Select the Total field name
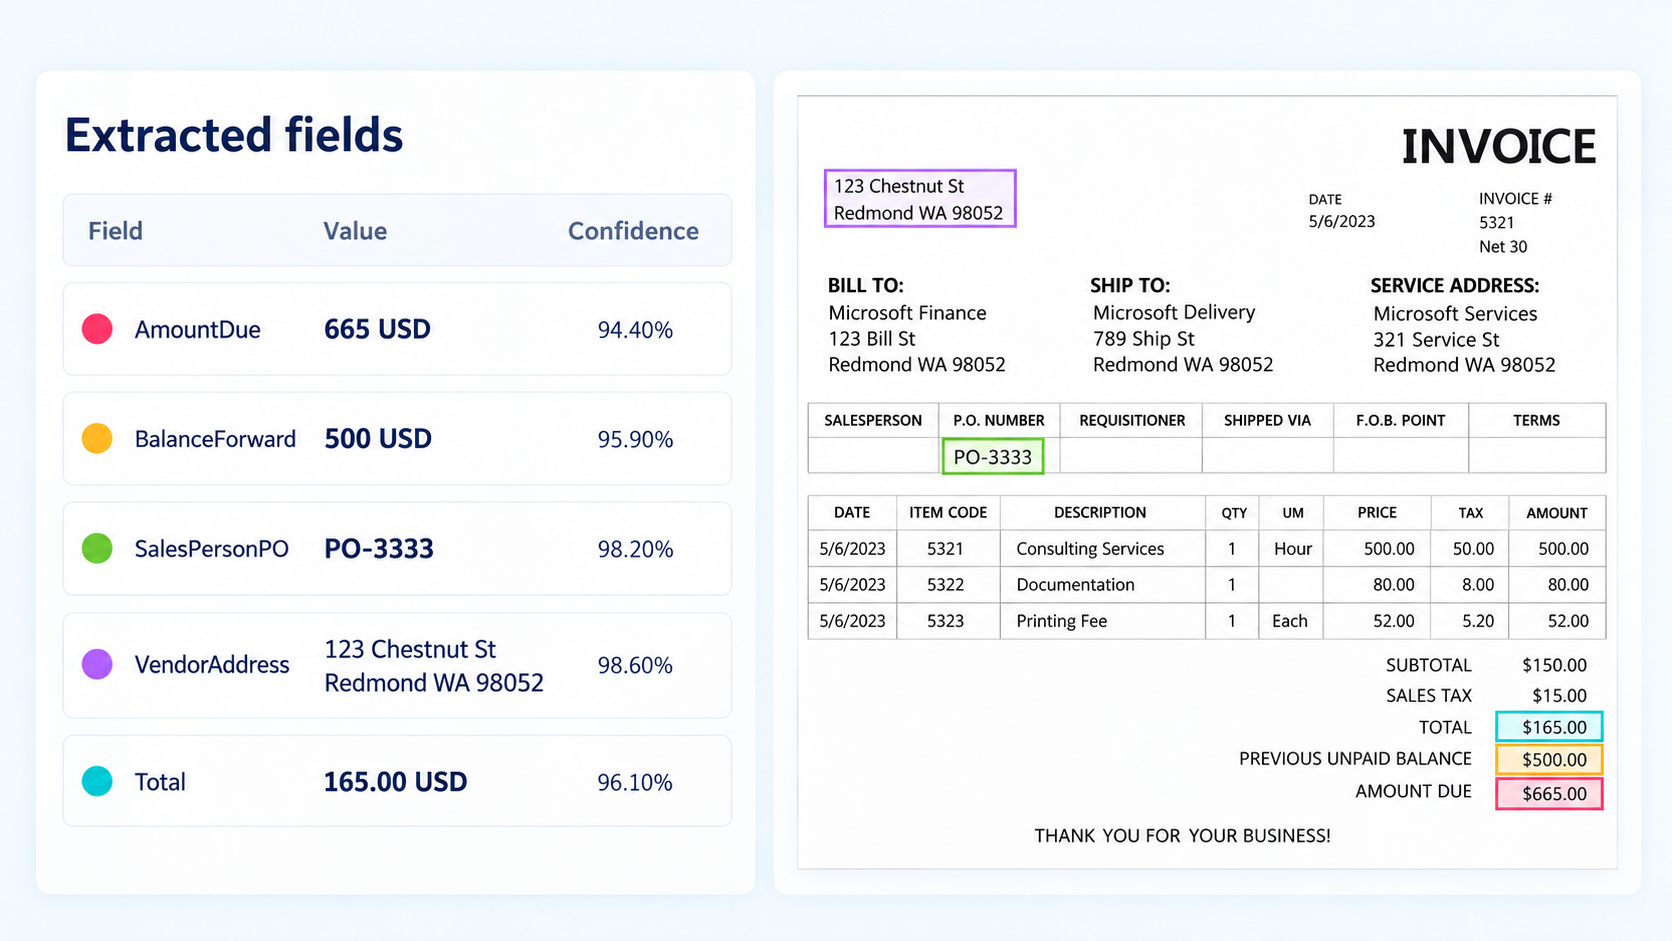1672x941 pixels. pyautogui.click(x=160, y=782)
